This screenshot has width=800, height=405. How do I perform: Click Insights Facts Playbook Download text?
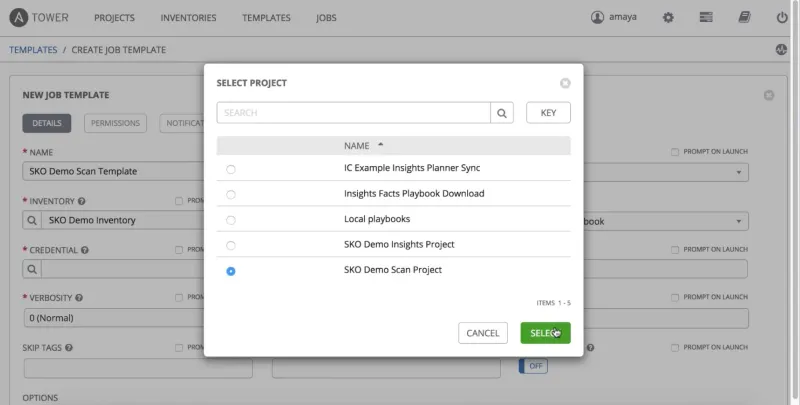tap(414, 193)
